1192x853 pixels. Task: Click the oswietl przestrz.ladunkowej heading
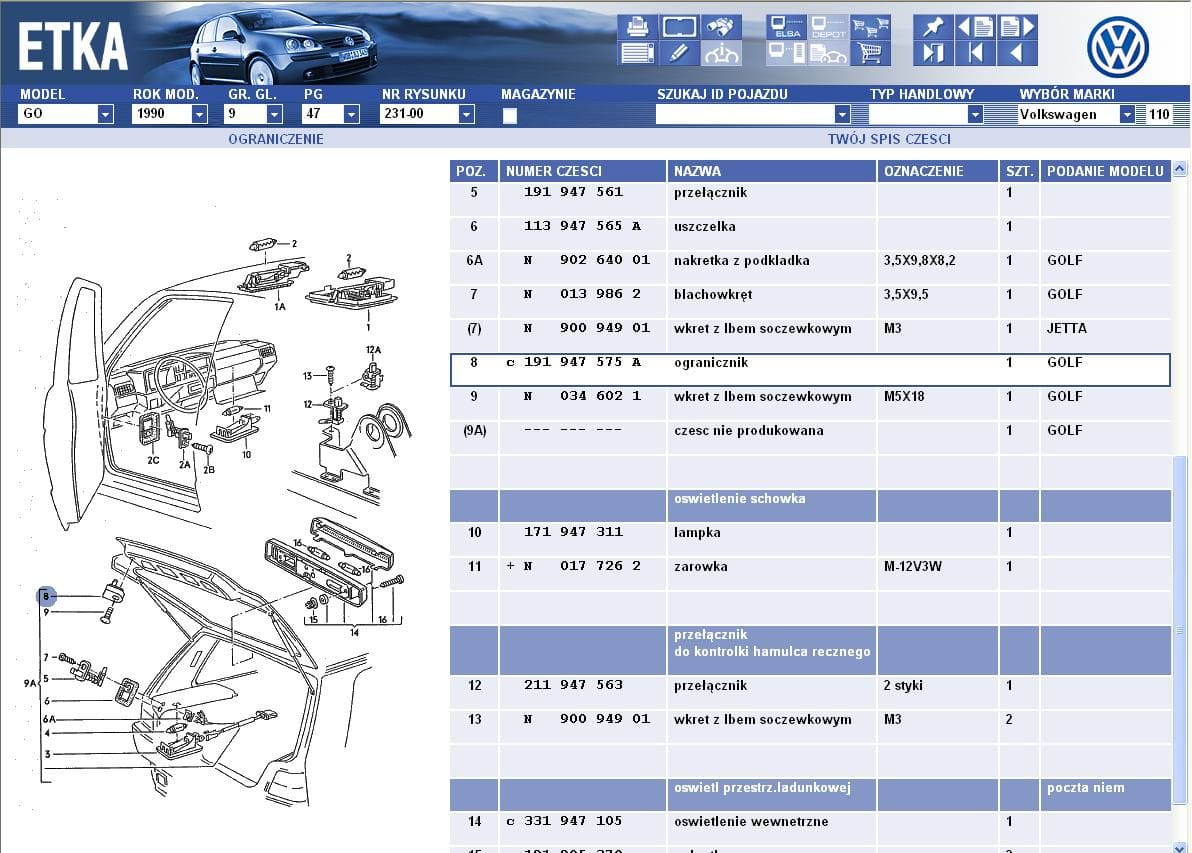coord(762,788)
